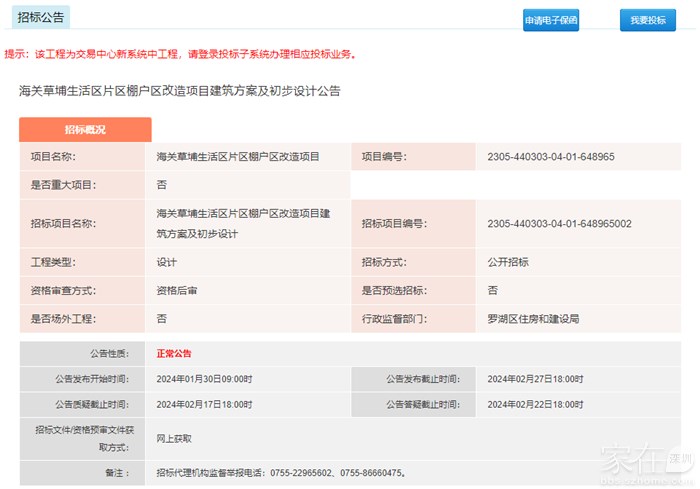Click the answer deadline 2024年02月22日18:00时

(x=535, y=404)
